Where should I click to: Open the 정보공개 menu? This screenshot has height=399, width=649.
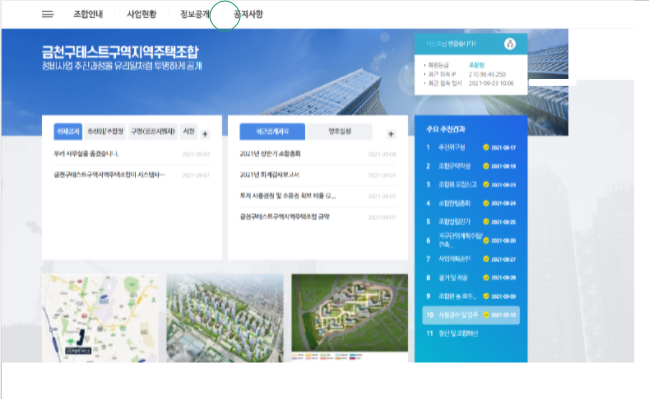pyautogui.click(x=195, y=14)
